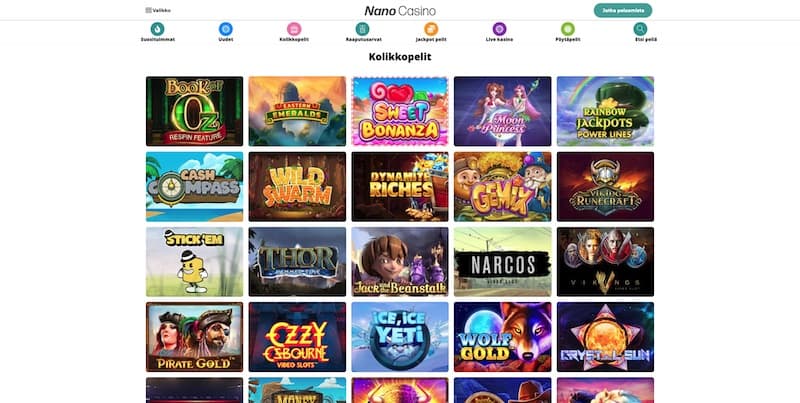This screenshot has height=403, width=800.
Task: Open the orange Jackpot pelit icon
Action: (431, 29)
